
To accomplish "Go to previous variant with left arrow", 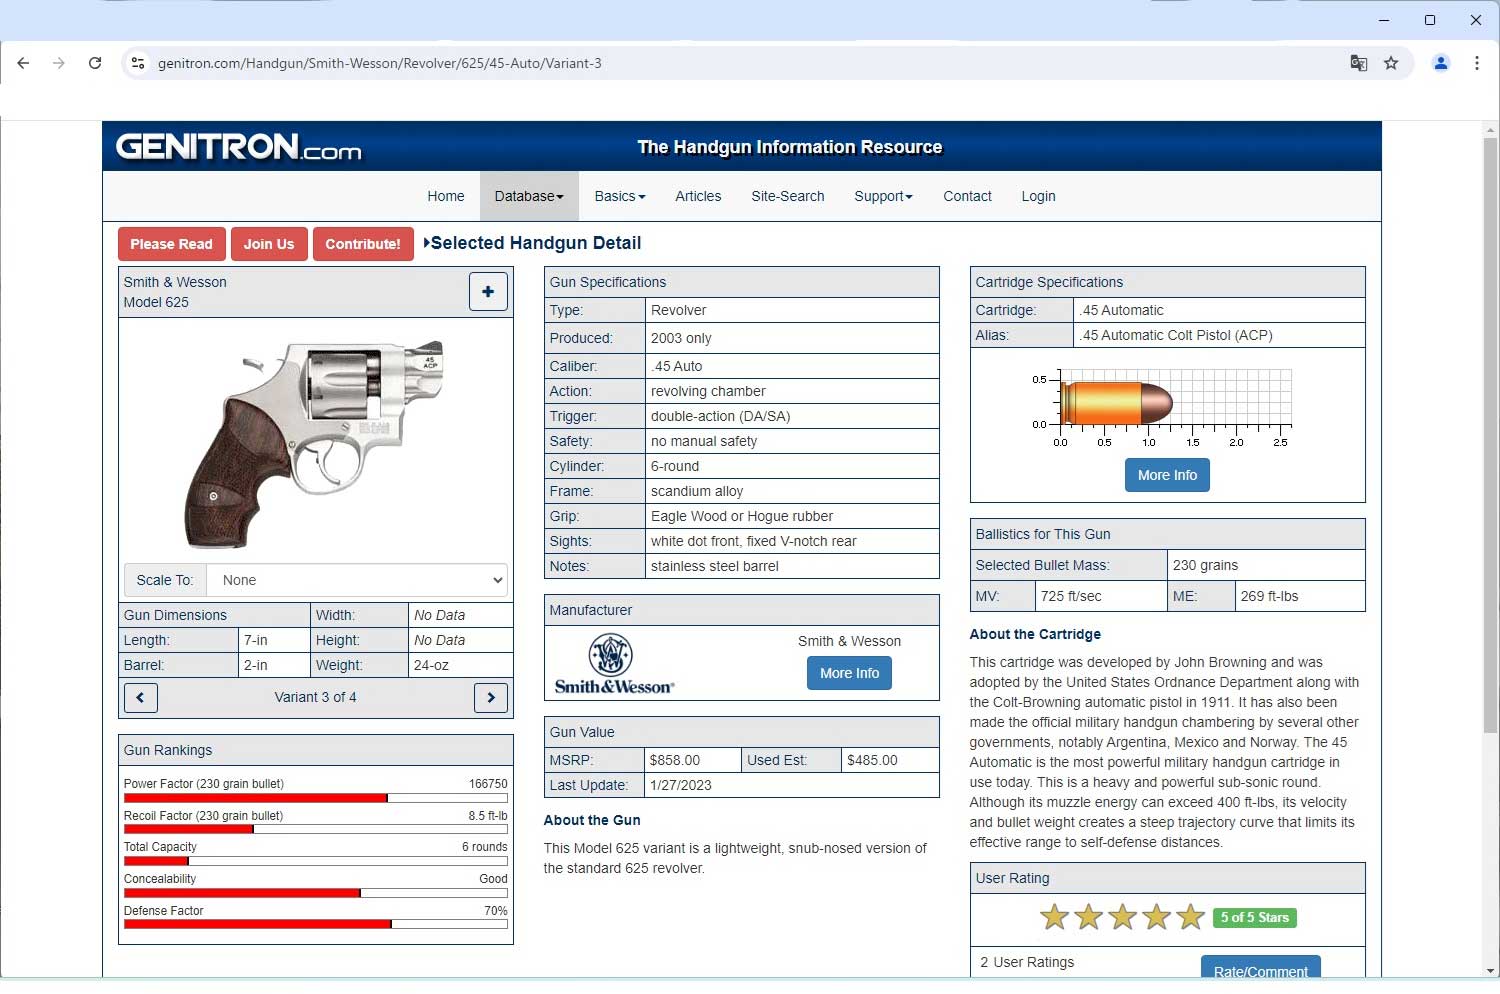I will click(x=141, y=698).
